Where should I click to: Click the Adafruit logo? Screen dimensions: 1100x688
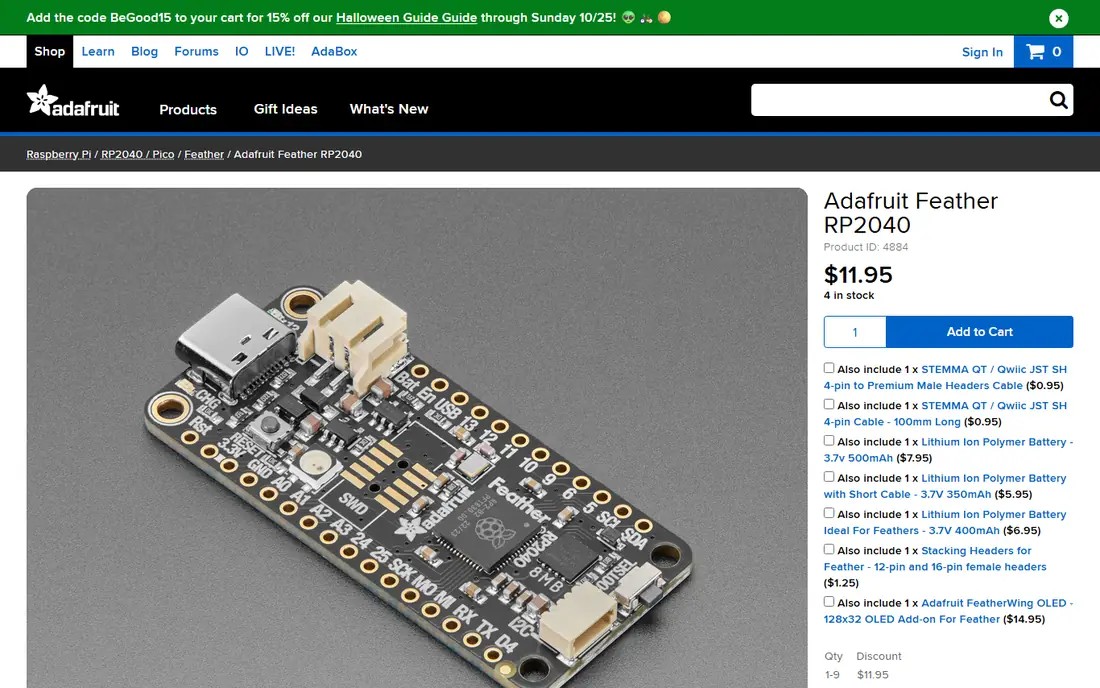(x=73, y=101)
